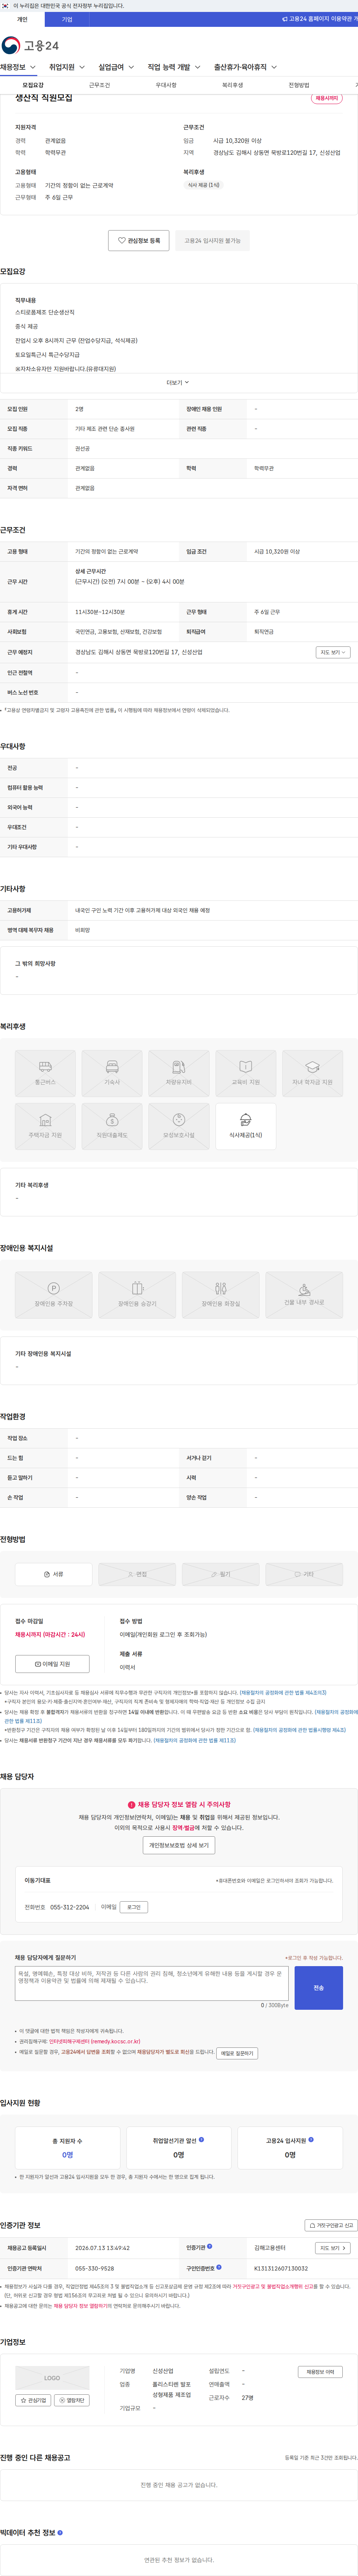Click the 통근버스 welfare icon
Screen dimensions: 358x2576
[x=45, y=1073]
